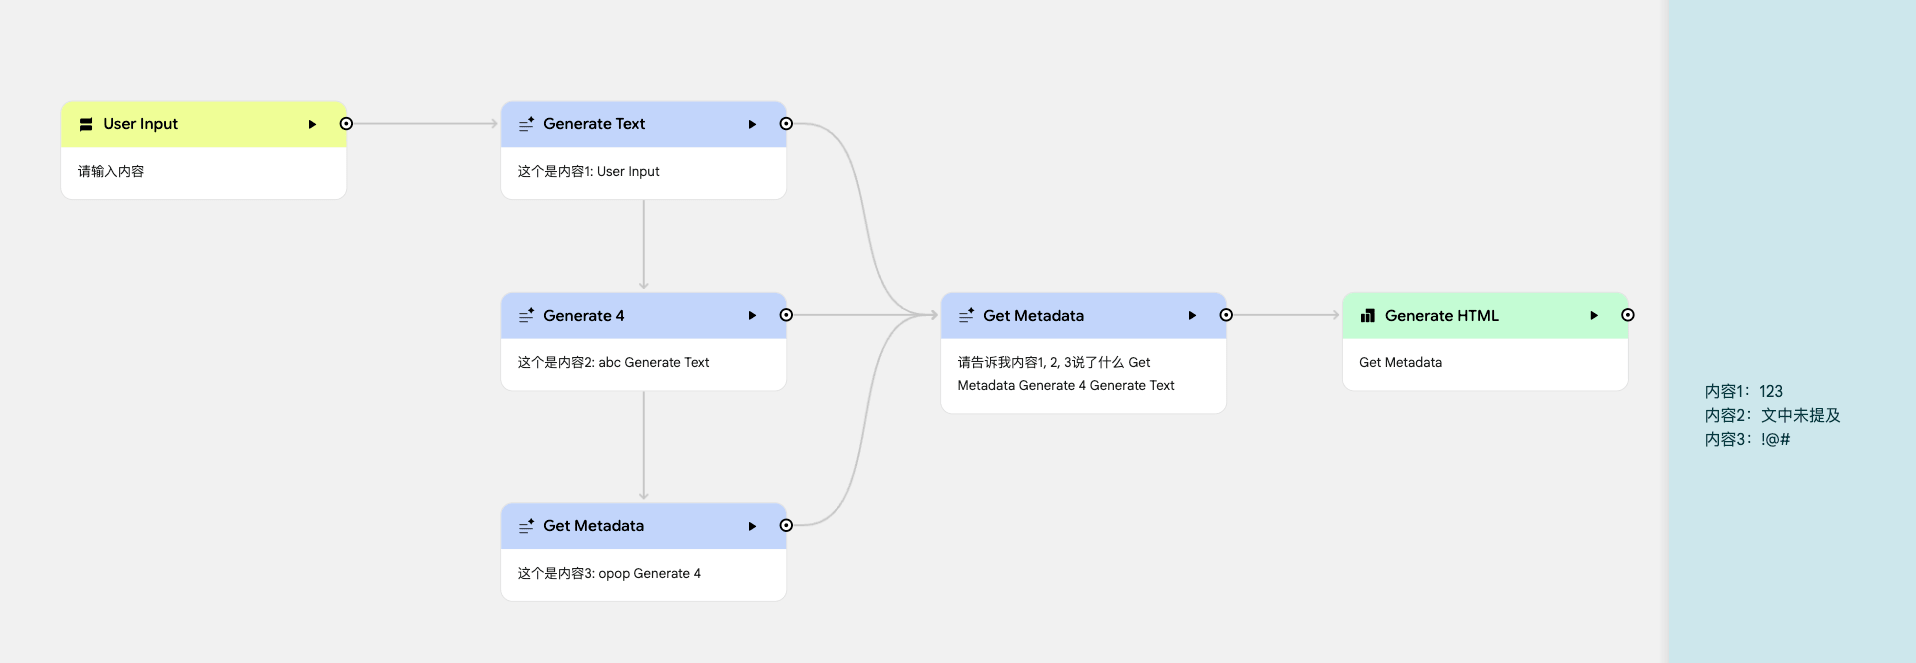Click the bottom Get Metadata node icon
The height and width of the screenshot is (663, 1916).
(526, 526)
